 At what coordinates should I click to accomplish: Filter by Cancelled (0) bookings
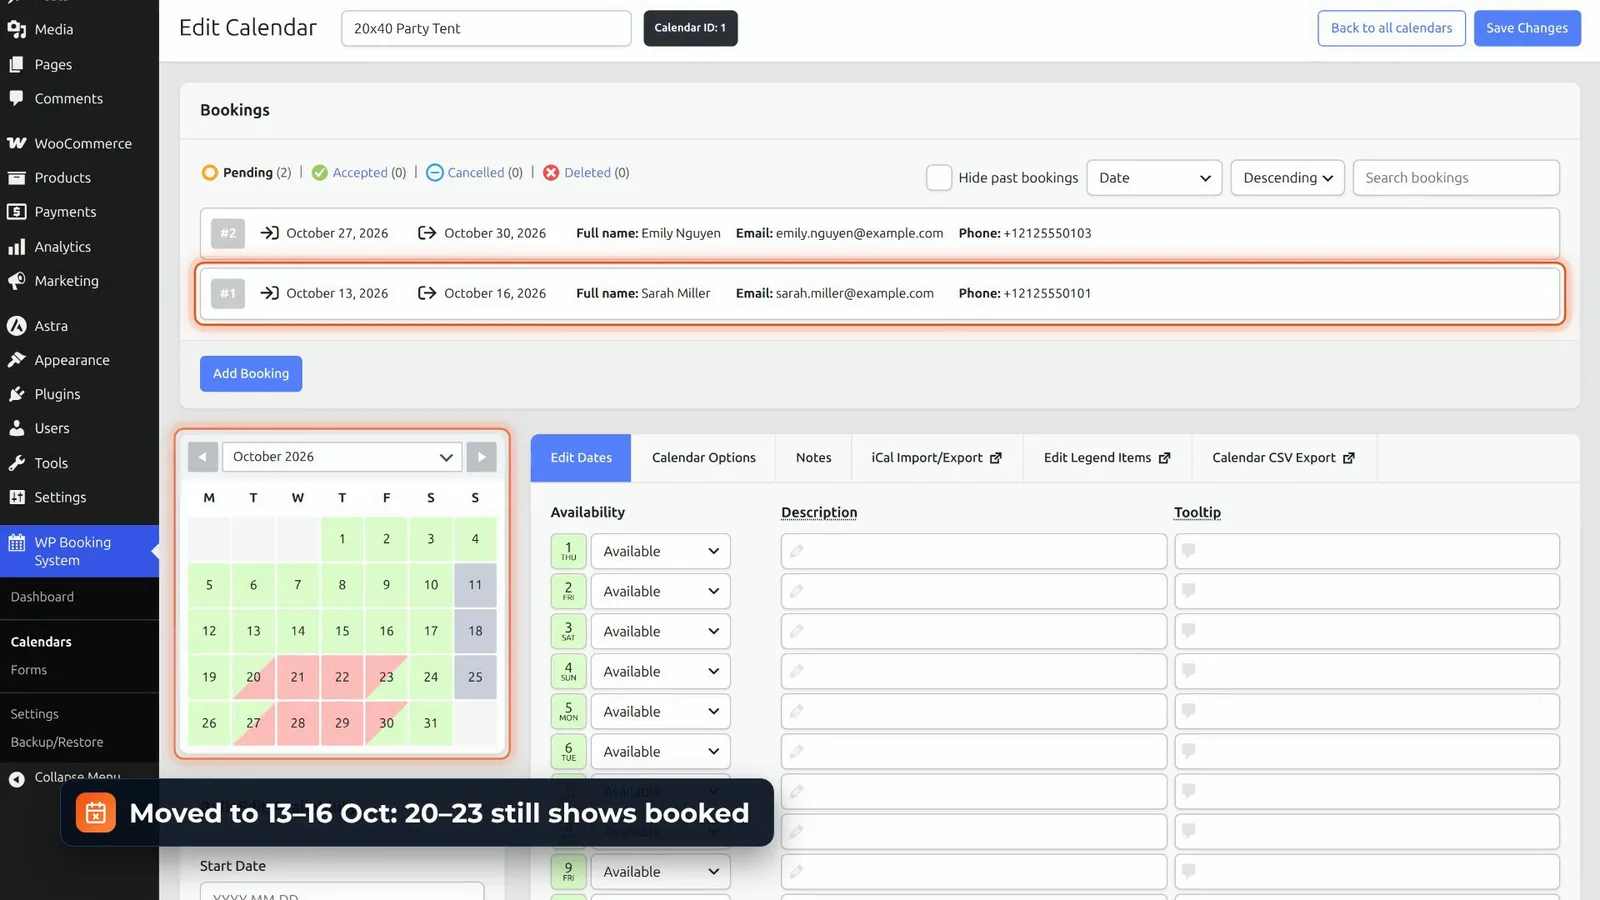click(x=474, y=173)
